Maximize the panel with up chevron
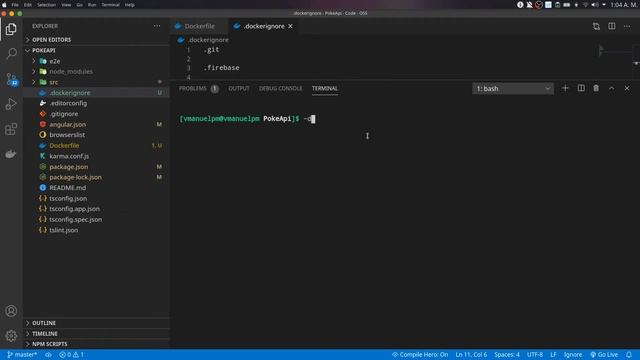This screenshot has width=640, height=360. (x=611, y=88)
